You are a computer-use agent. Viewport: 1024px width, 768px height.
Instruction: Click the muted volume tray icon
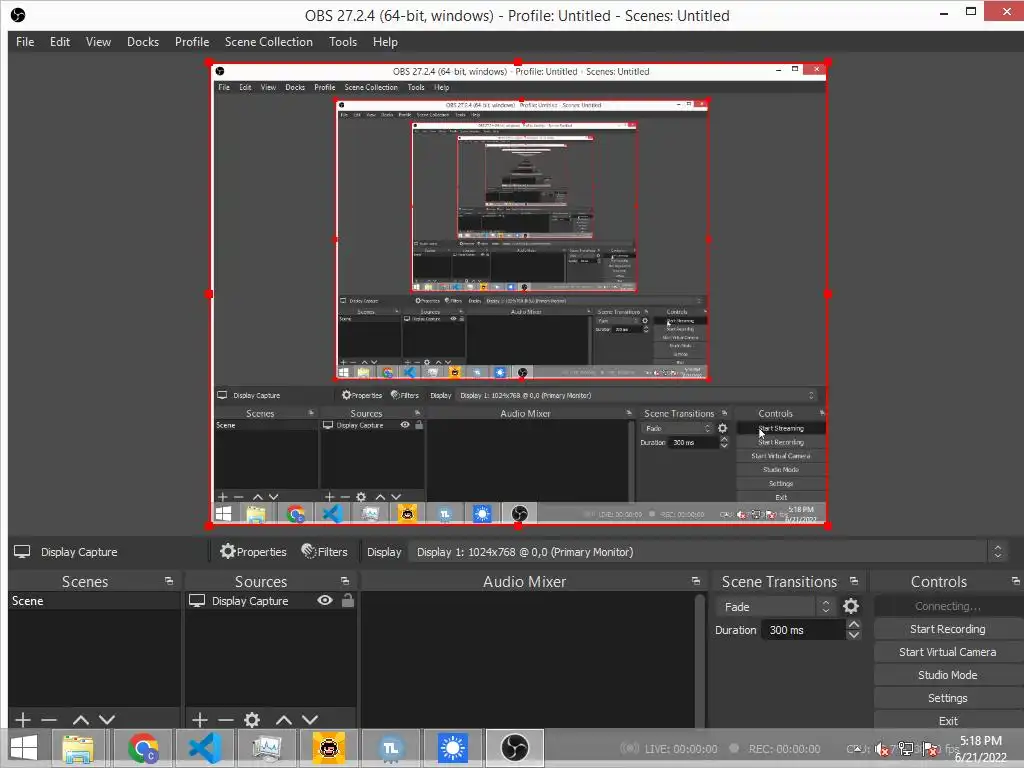point(882,749)
